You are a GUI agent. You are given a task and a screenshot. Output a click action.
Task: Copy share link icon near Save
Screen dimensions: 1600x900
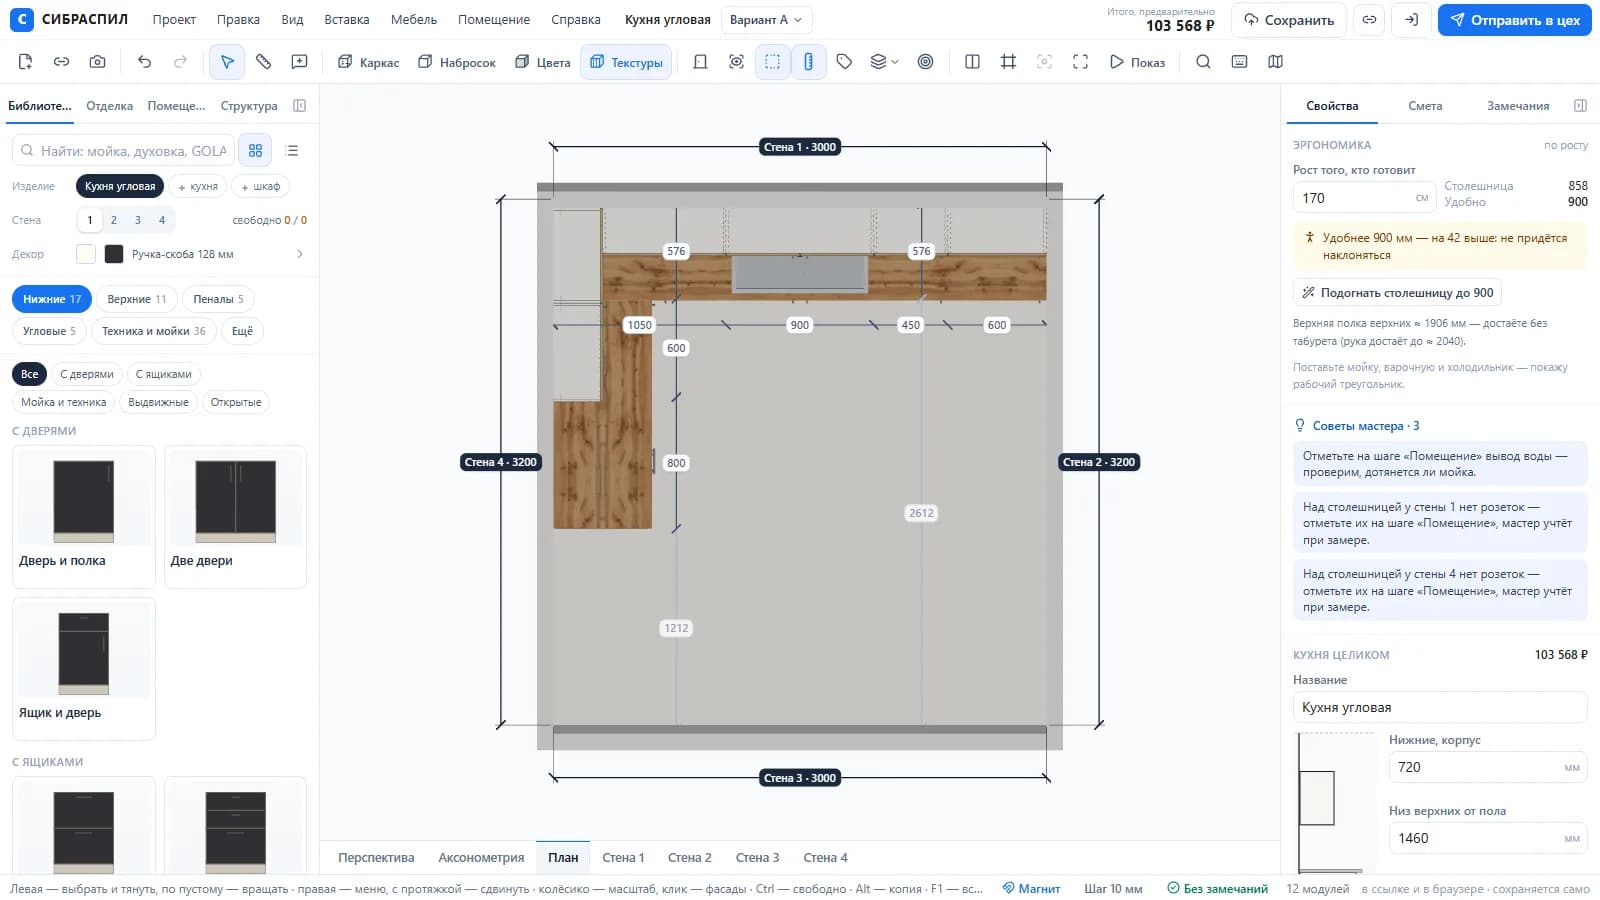1369,20
